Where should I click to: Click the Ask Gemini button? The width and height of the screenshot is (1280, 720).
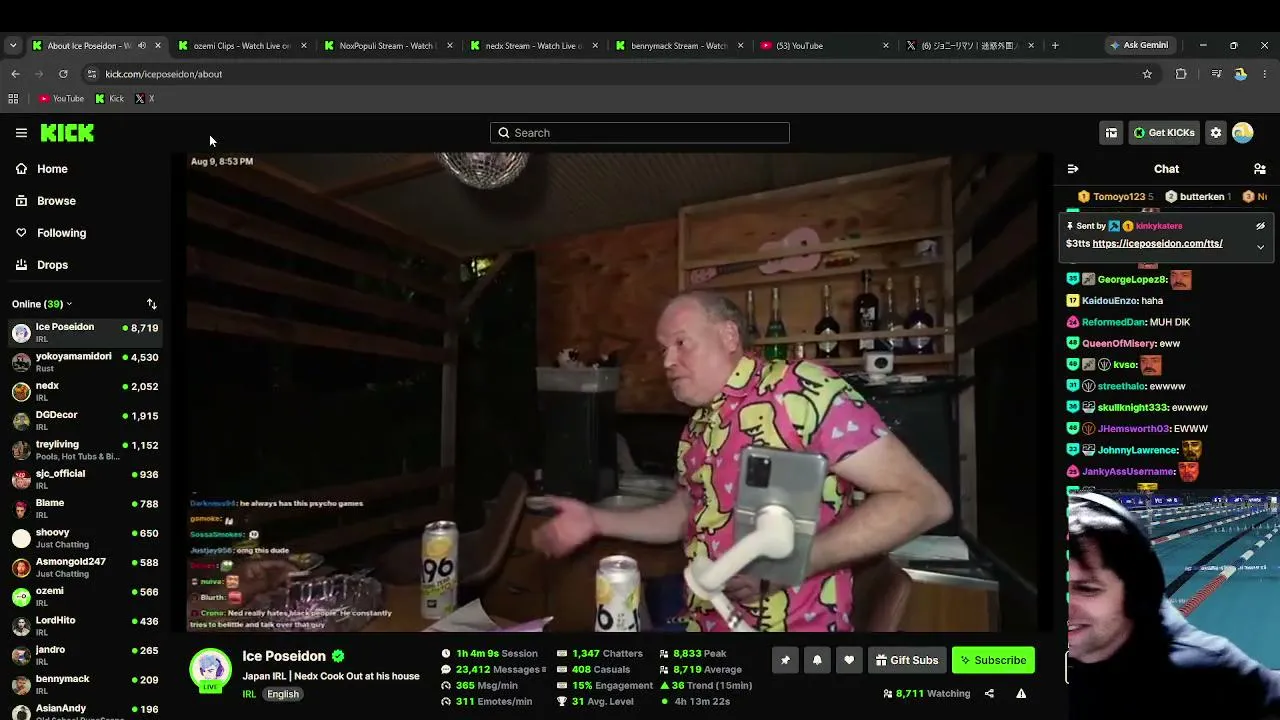pyautogui.click(x=1138, y=45)
